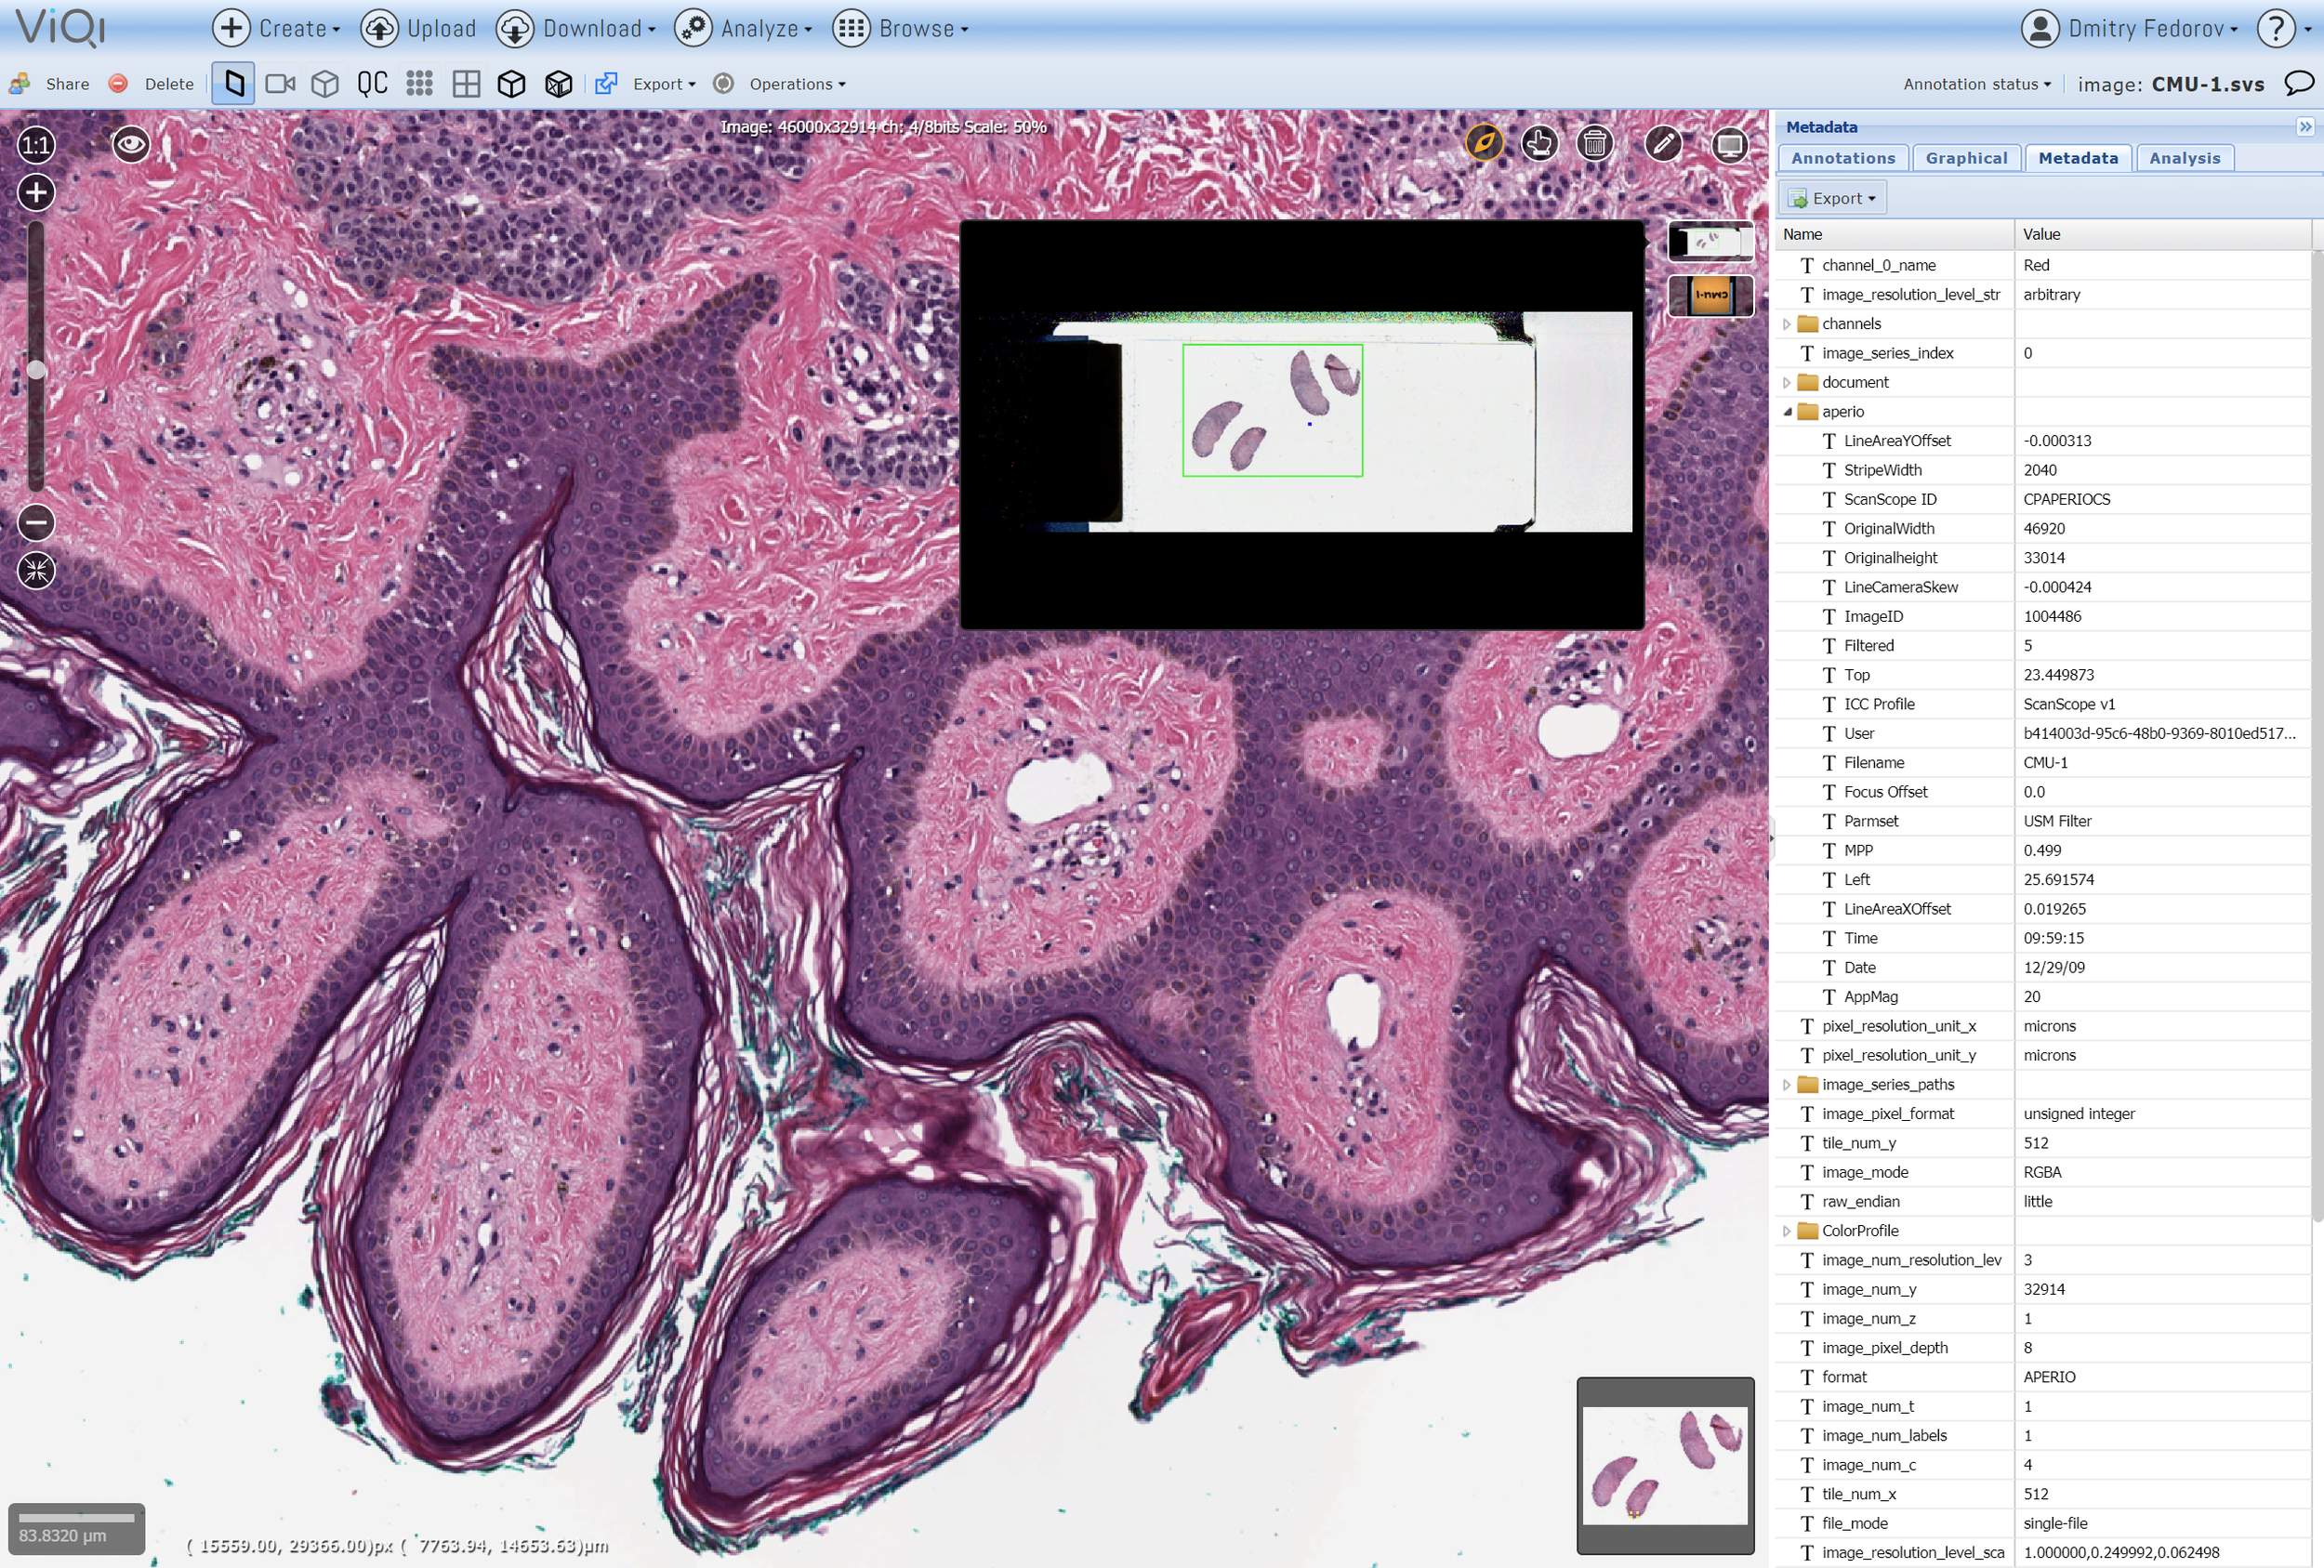Expand the image_series_paths folder
Image resolution: width=2324 pixels, height=1568 pixels.
point(1786,1084)
